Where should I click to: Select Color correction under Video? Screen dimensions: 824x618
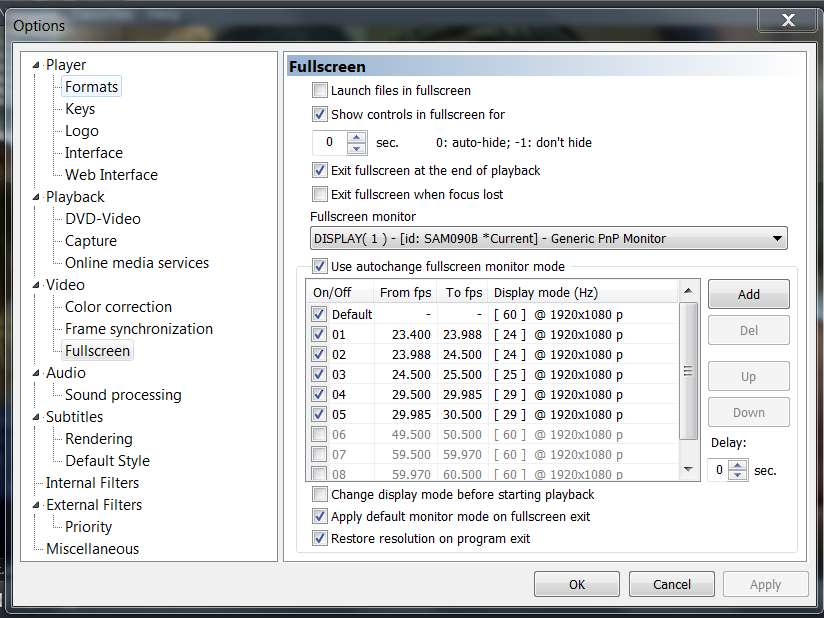click(x=118, y=307)
